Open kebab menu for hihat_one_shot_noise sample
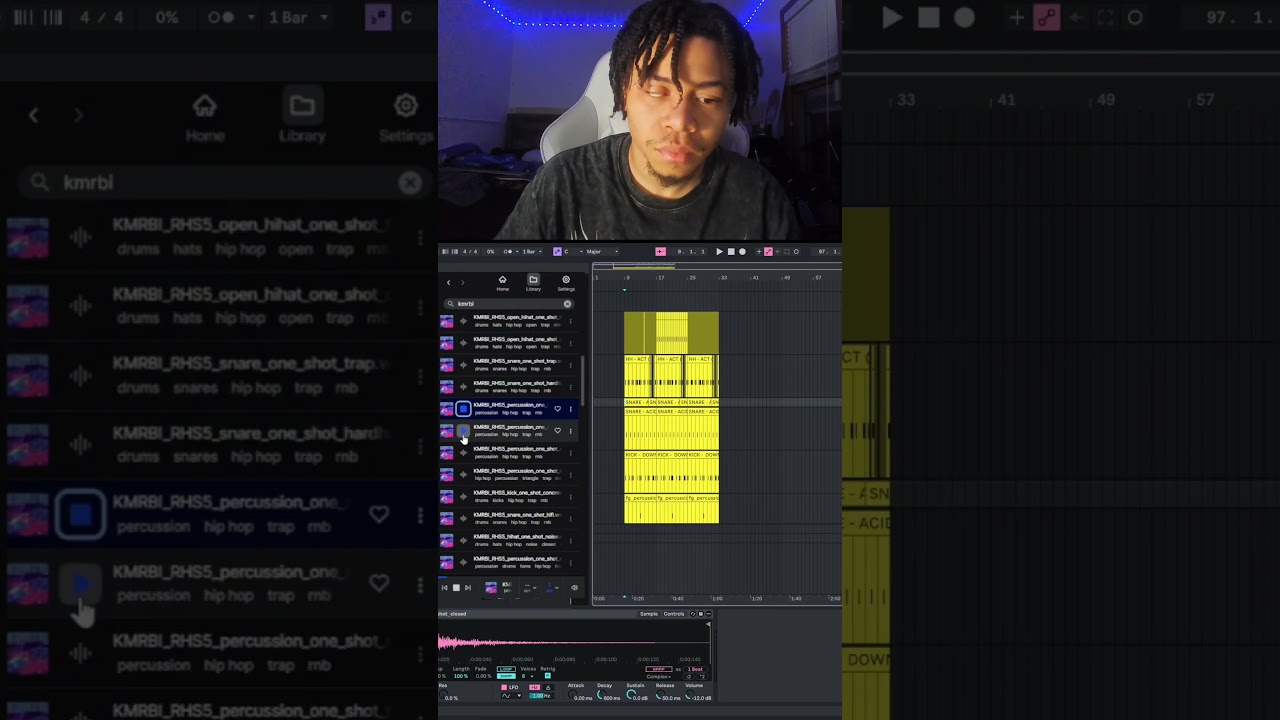 [x=570, y=541]
